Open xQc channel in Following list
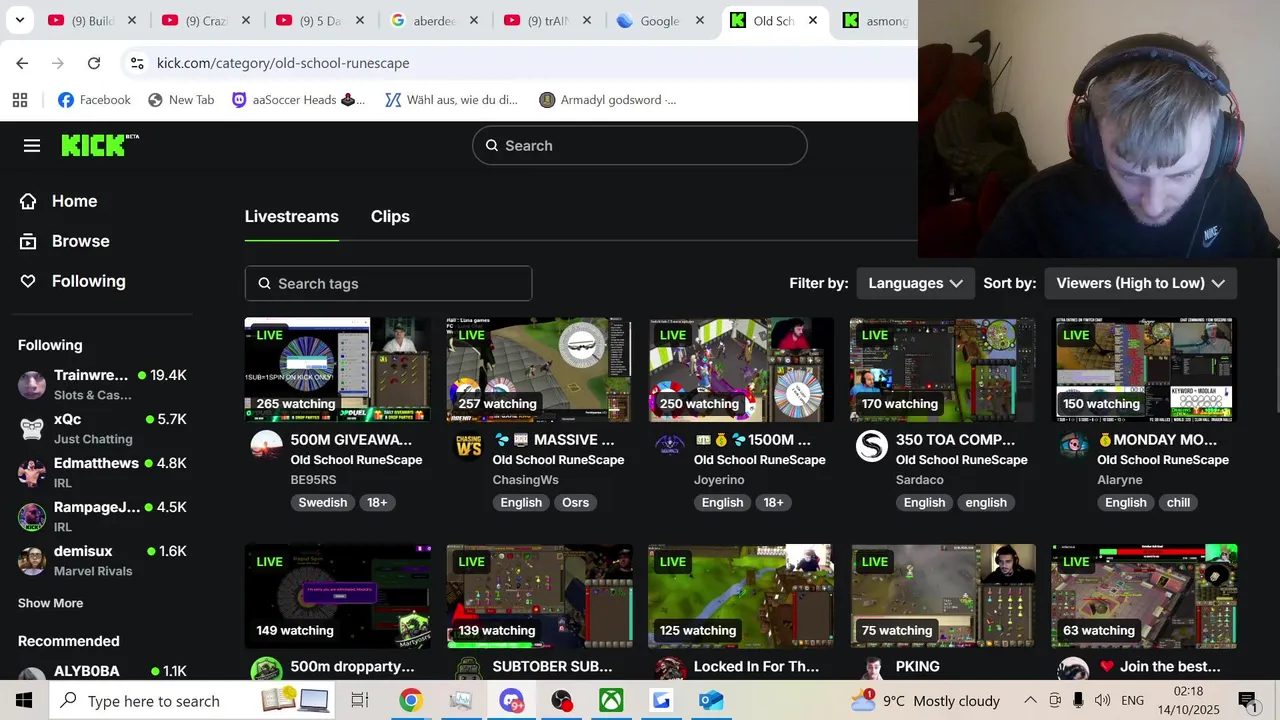Screen dimensions: 1280x720 [102, 428]
